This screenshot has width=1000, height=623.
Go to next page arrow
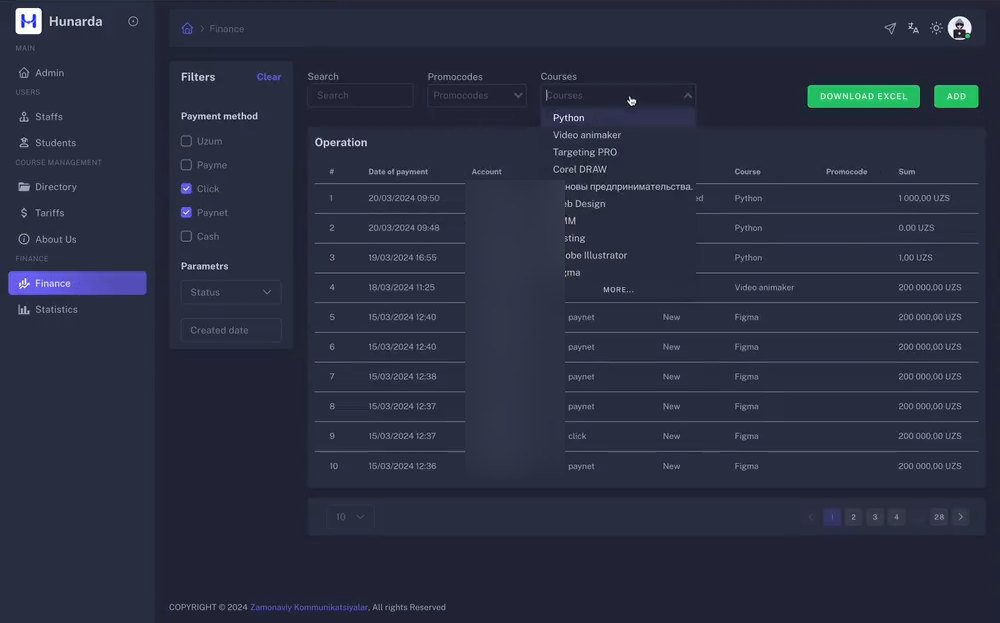pos(960,517)
